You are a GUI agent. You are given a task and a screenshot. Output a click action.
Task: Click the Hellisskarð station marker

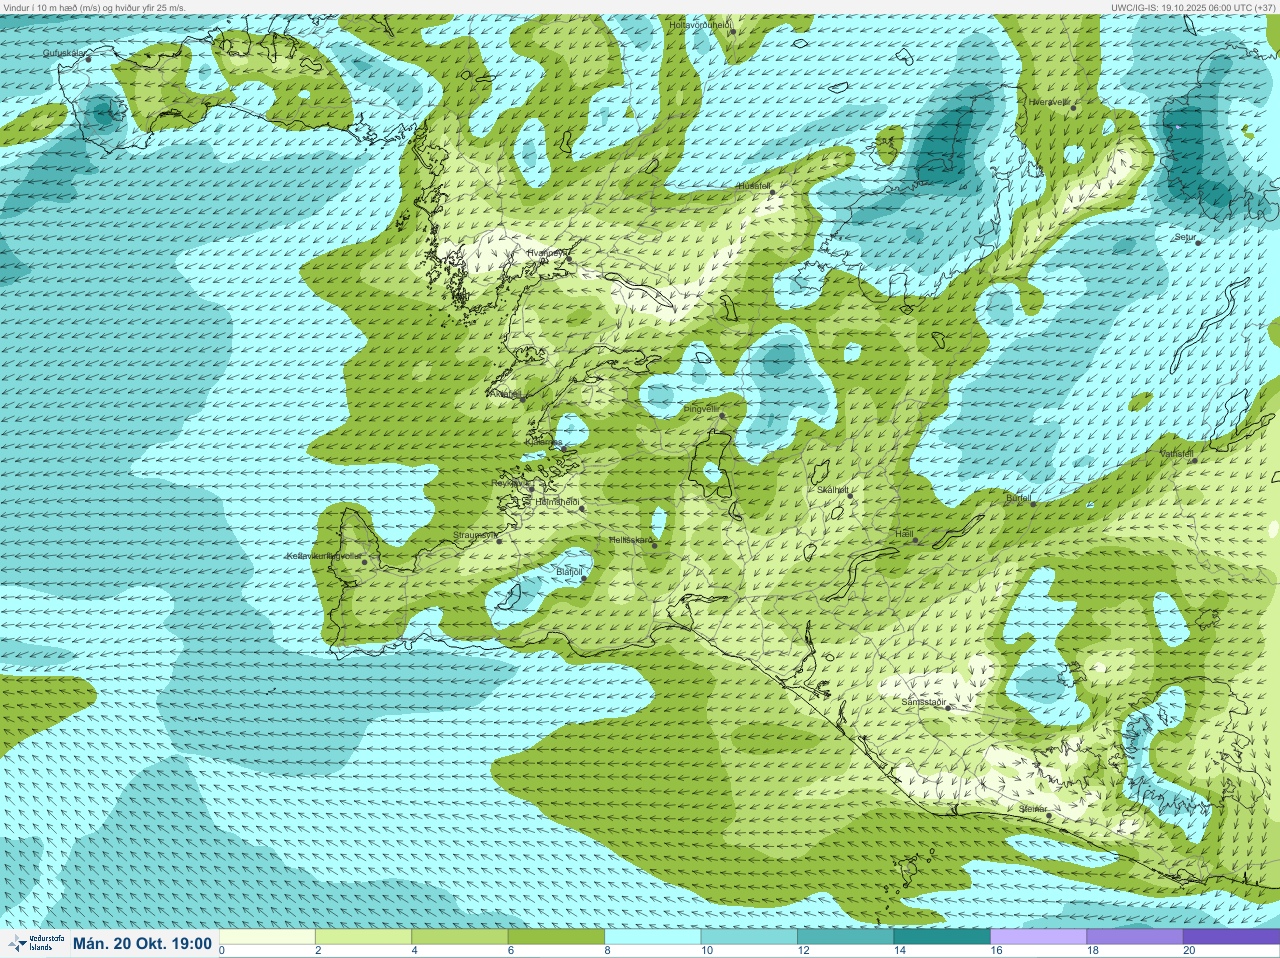tap(655, 545)
